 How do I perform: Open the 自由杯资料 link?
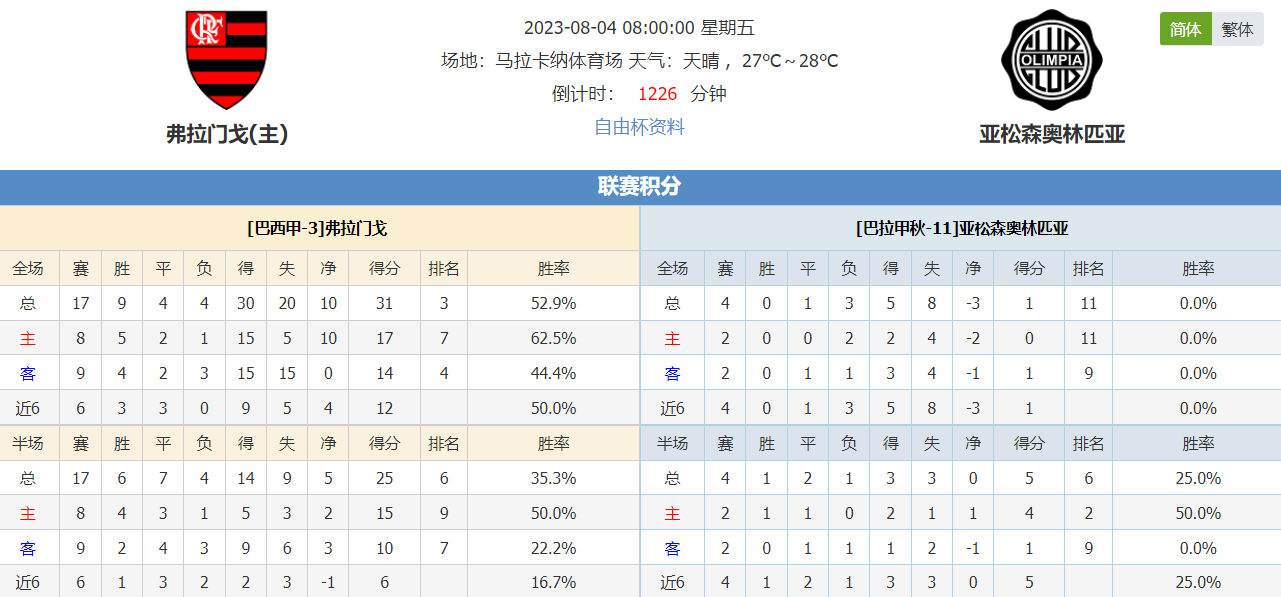pos(640,127)
